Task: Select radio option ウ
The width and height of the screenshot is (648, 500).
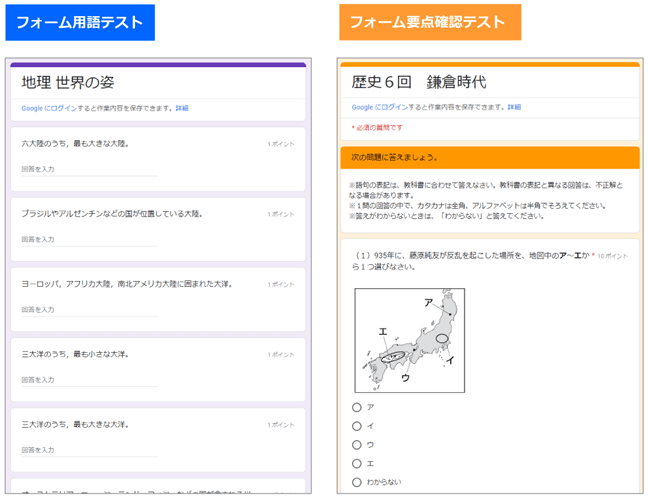Action: (x=357, y=445)
